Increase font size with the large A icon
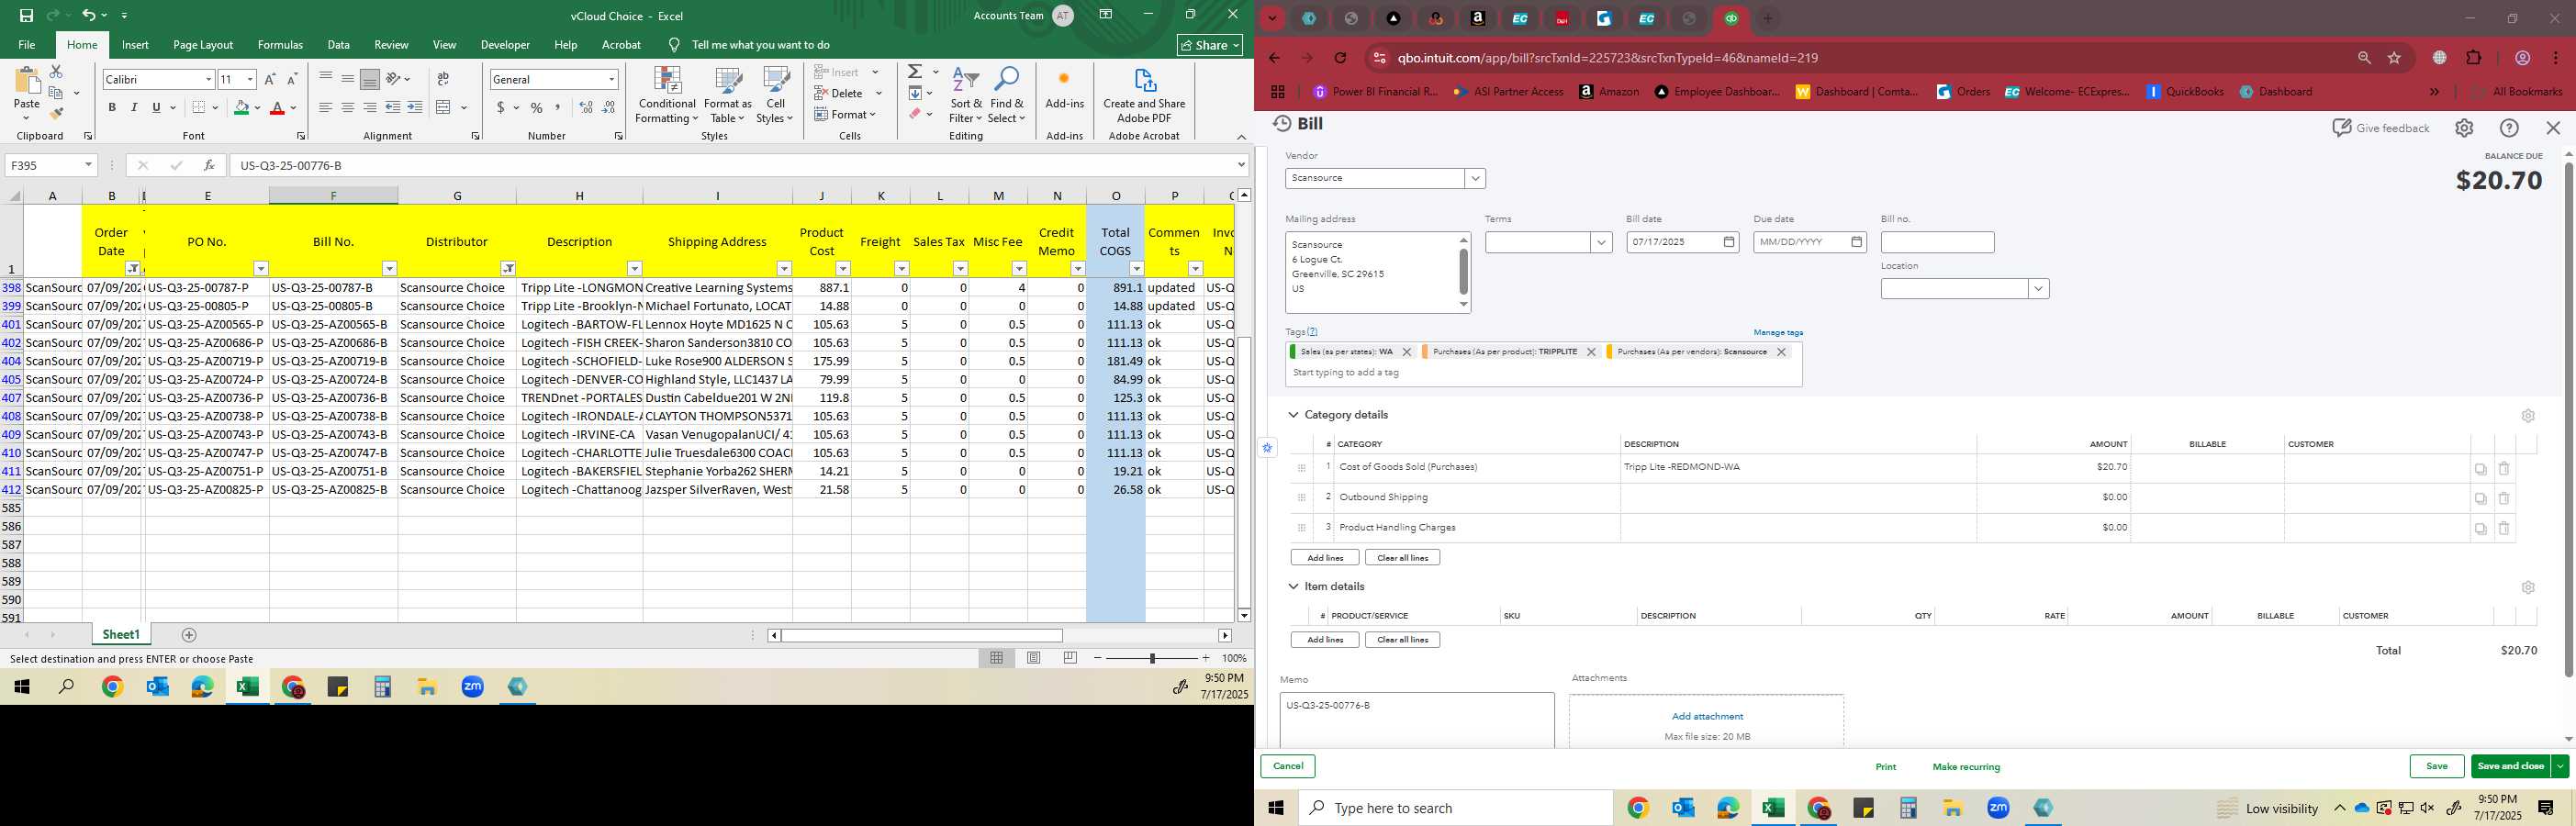Screen dimensions: 2576x826 click(x=270, y=79)
